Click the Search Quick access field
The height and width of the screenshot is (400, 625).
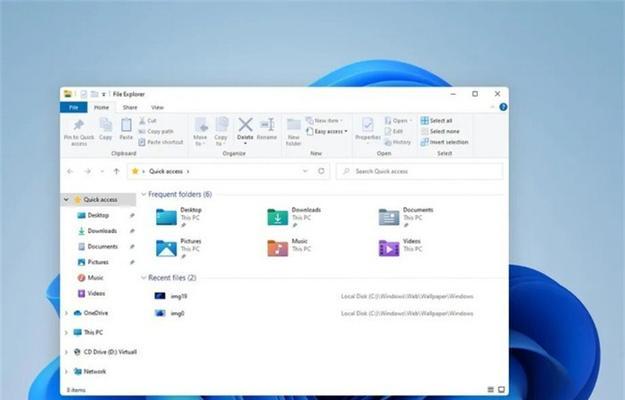click(x=420, y=171)
